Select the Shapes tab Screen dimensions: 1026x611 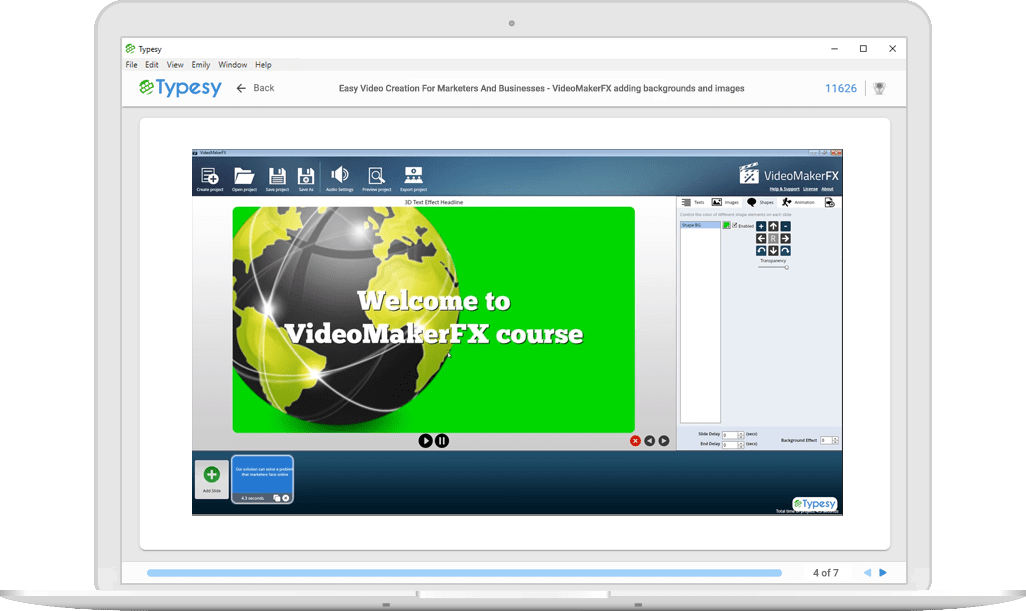[x=760, y=202]
